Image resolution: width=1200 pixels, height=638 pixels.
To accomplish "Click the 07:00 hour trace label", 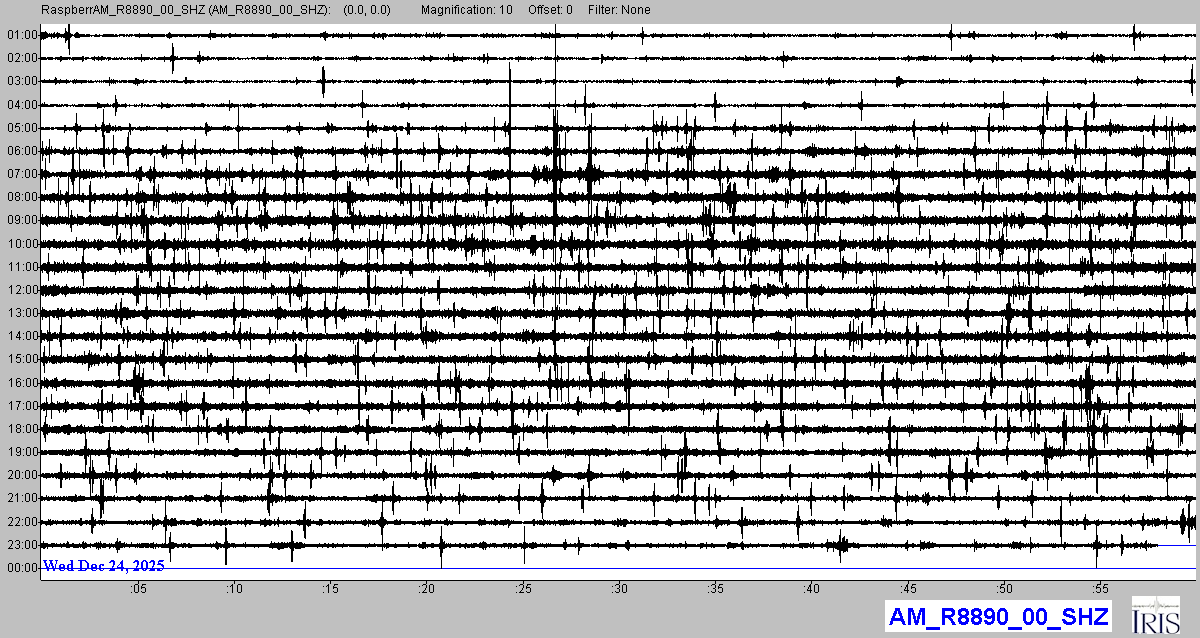I will click(x=21, y=174).
